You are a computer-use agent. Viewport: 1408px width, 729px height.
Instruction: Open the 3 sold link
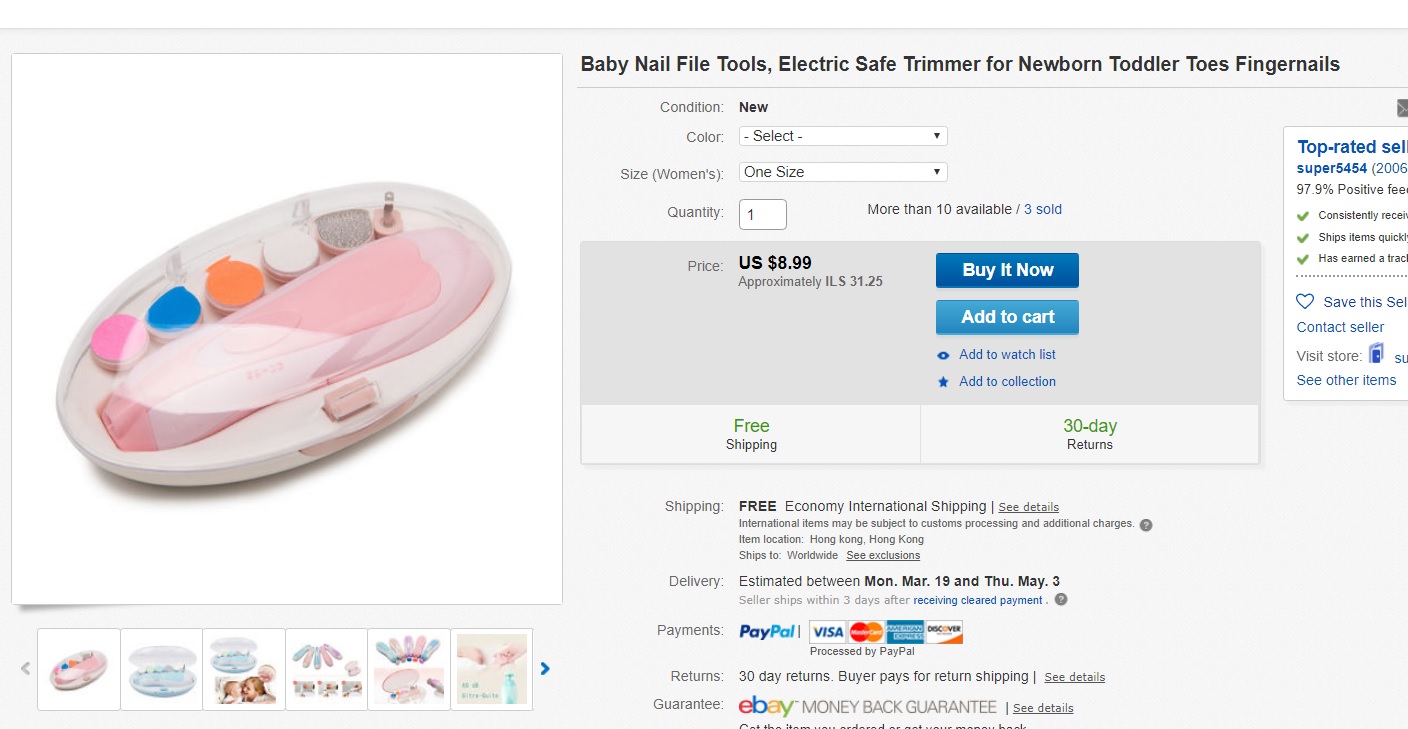(1043, 209)
